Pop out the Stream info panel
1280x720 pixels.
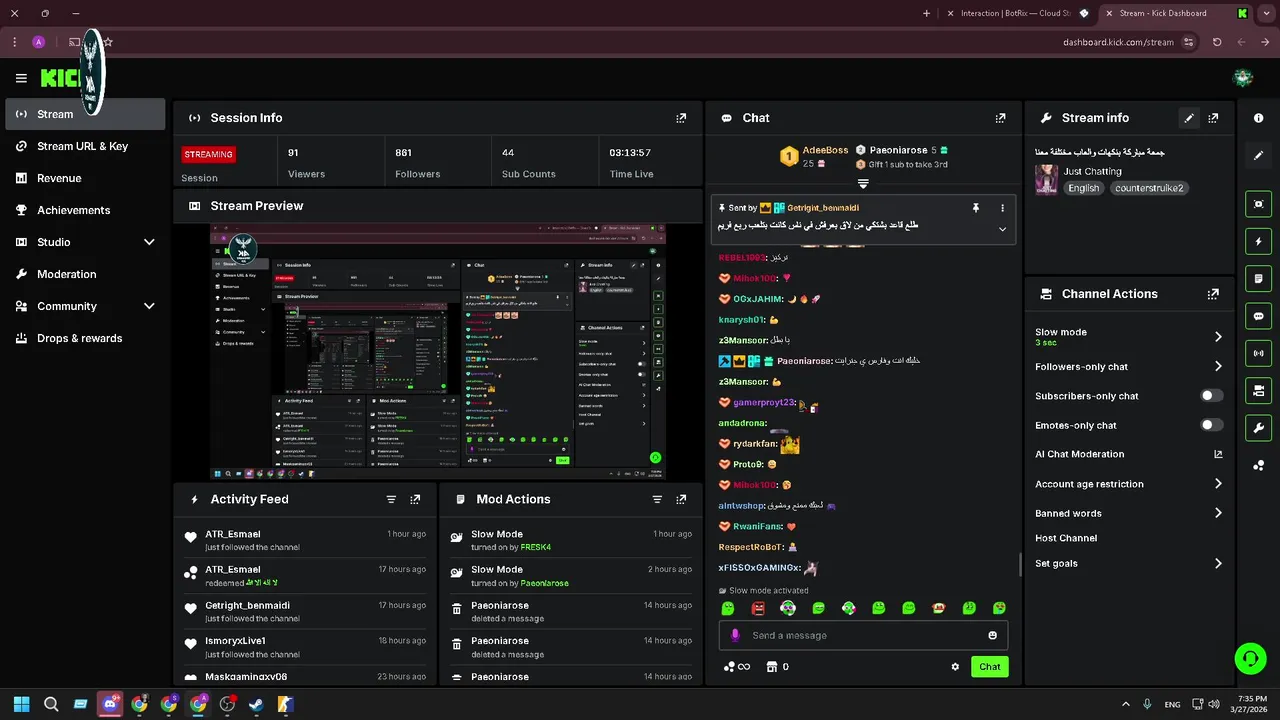(1213, 118)
